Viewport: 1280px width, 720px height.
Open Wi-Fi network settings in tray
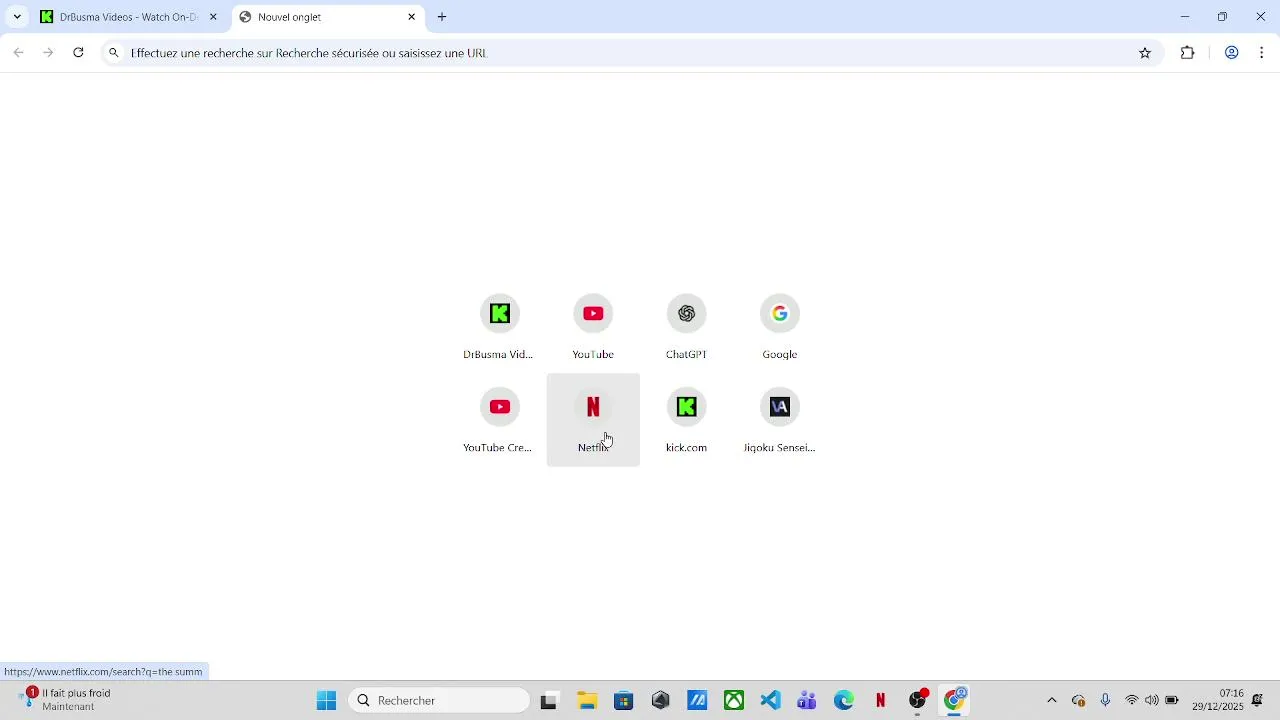1132,701
